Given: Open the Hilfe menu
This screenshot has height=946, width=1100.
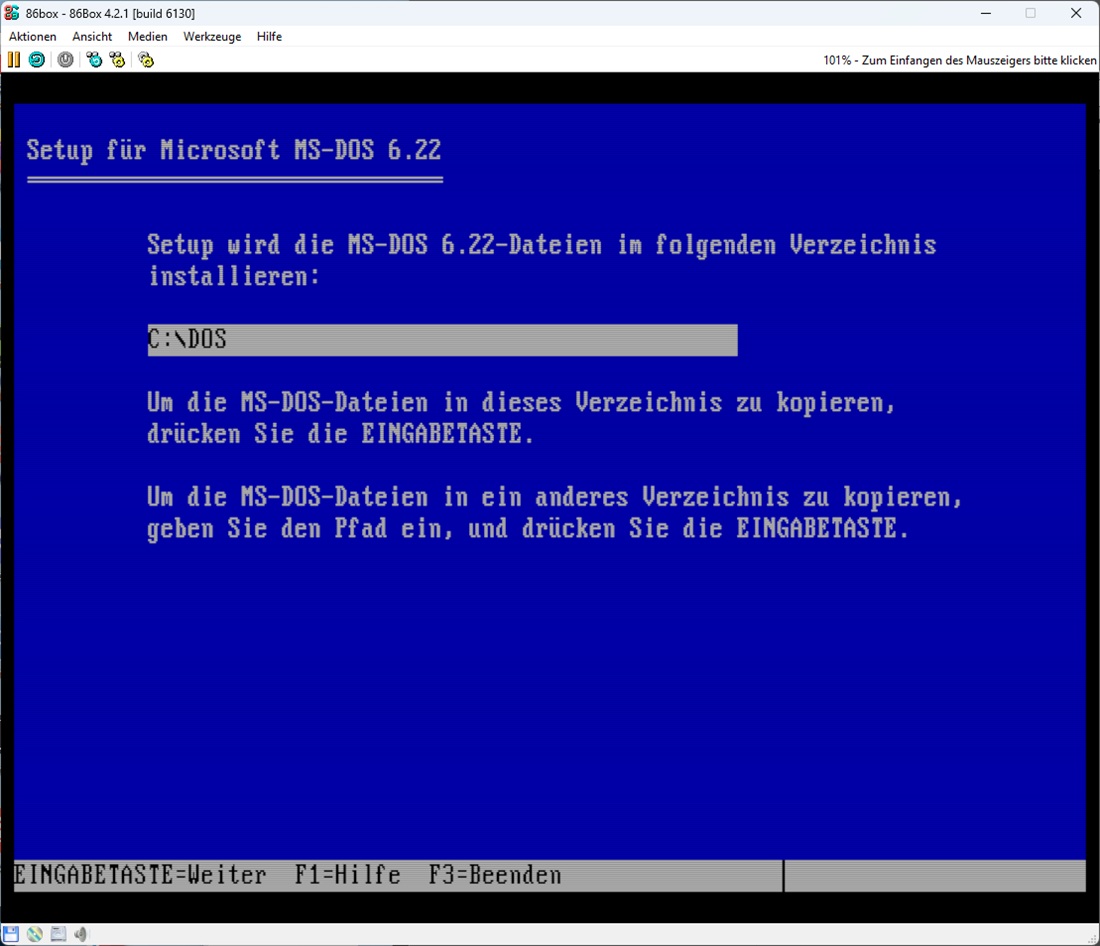Looking at the screenshot, I should click(x=269, y=36).
